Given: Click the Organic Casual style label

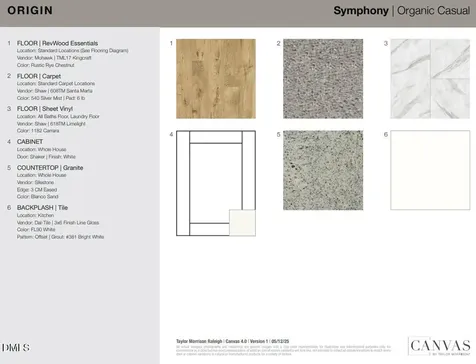Looking at the screenshot, I should [x=433, y=11].
